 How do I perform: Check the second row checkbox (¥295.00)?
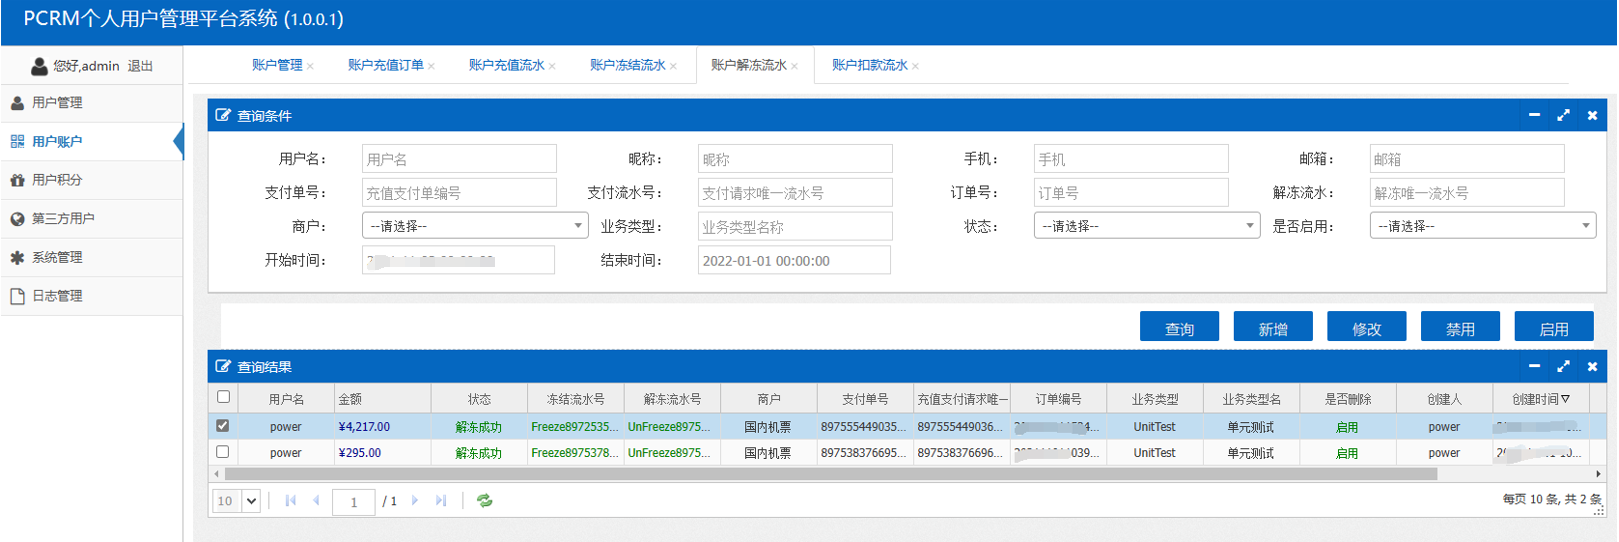(223, 452)
